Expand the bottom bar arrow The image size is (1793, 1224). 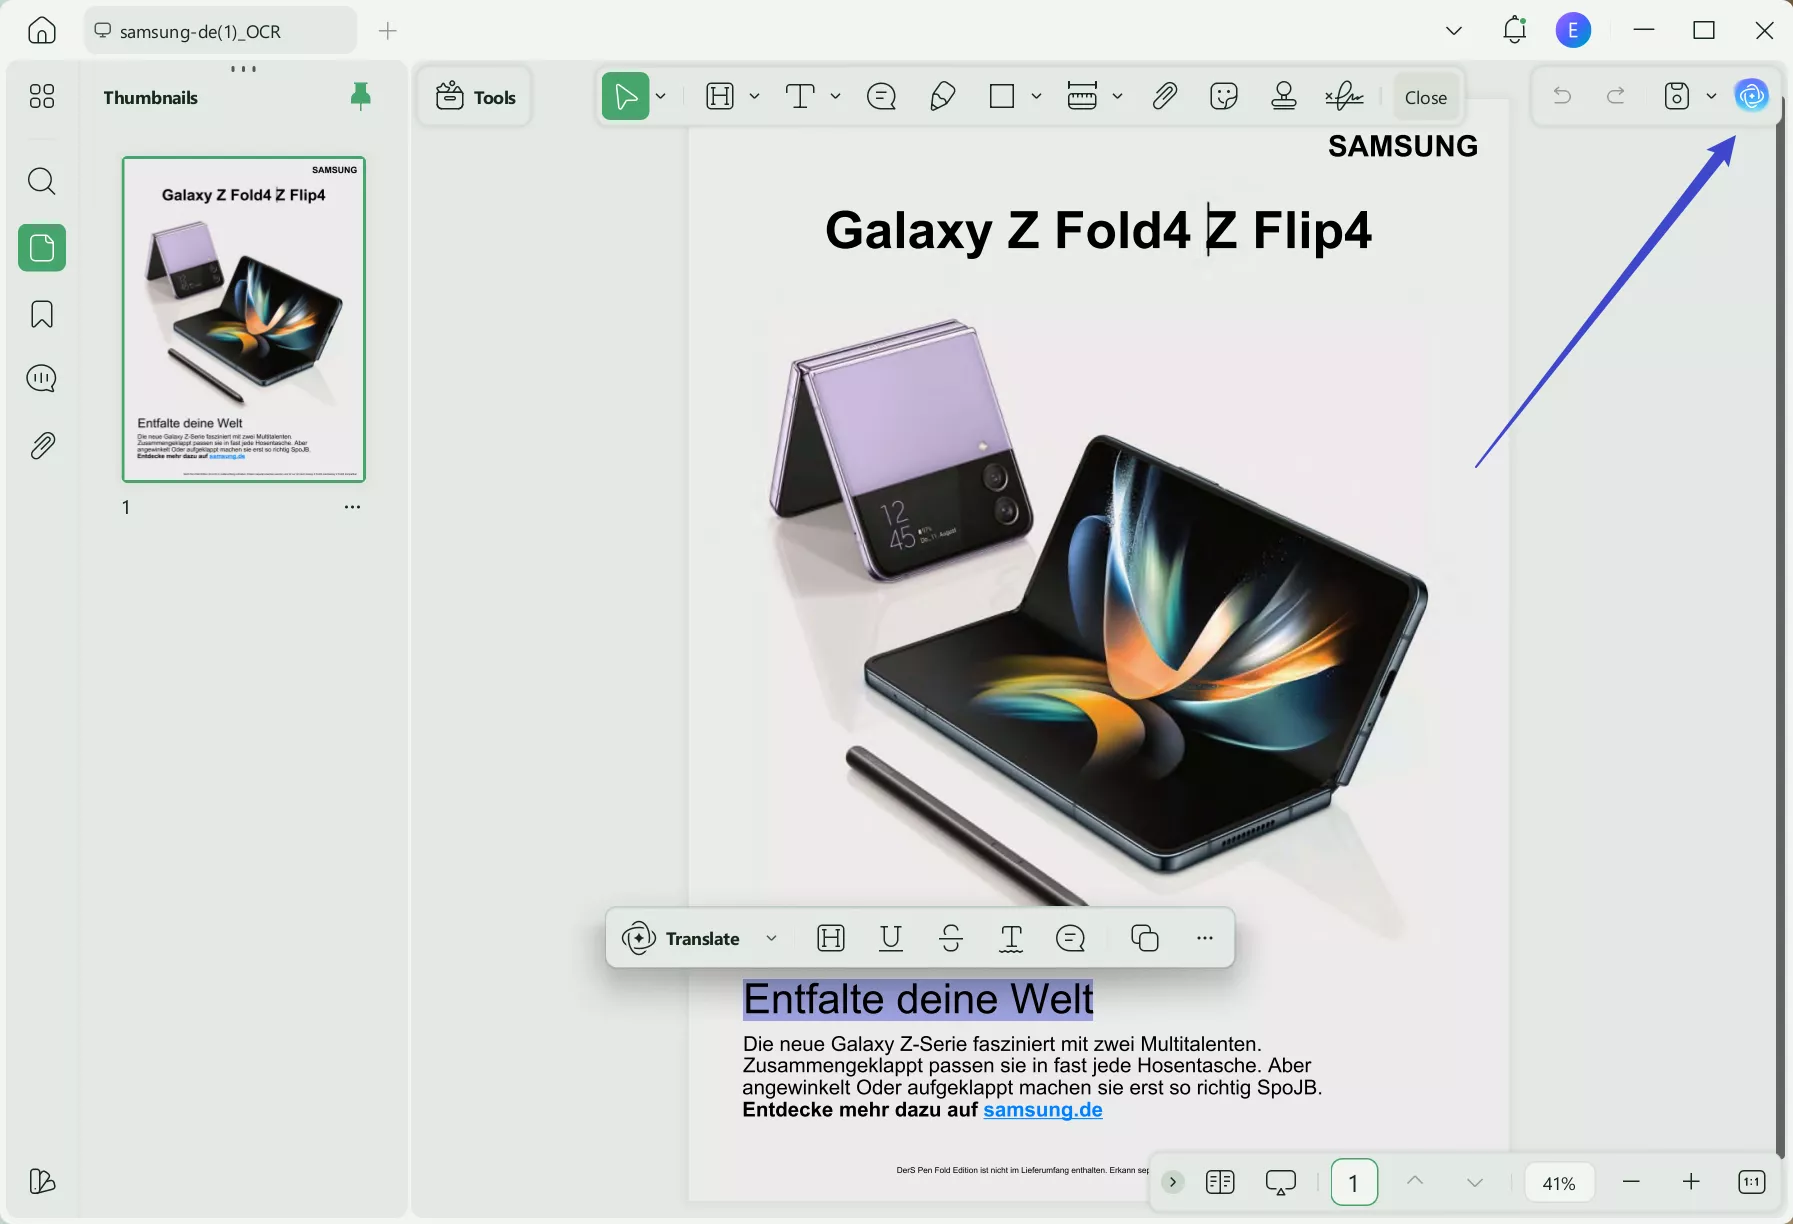[1173, 1182]
